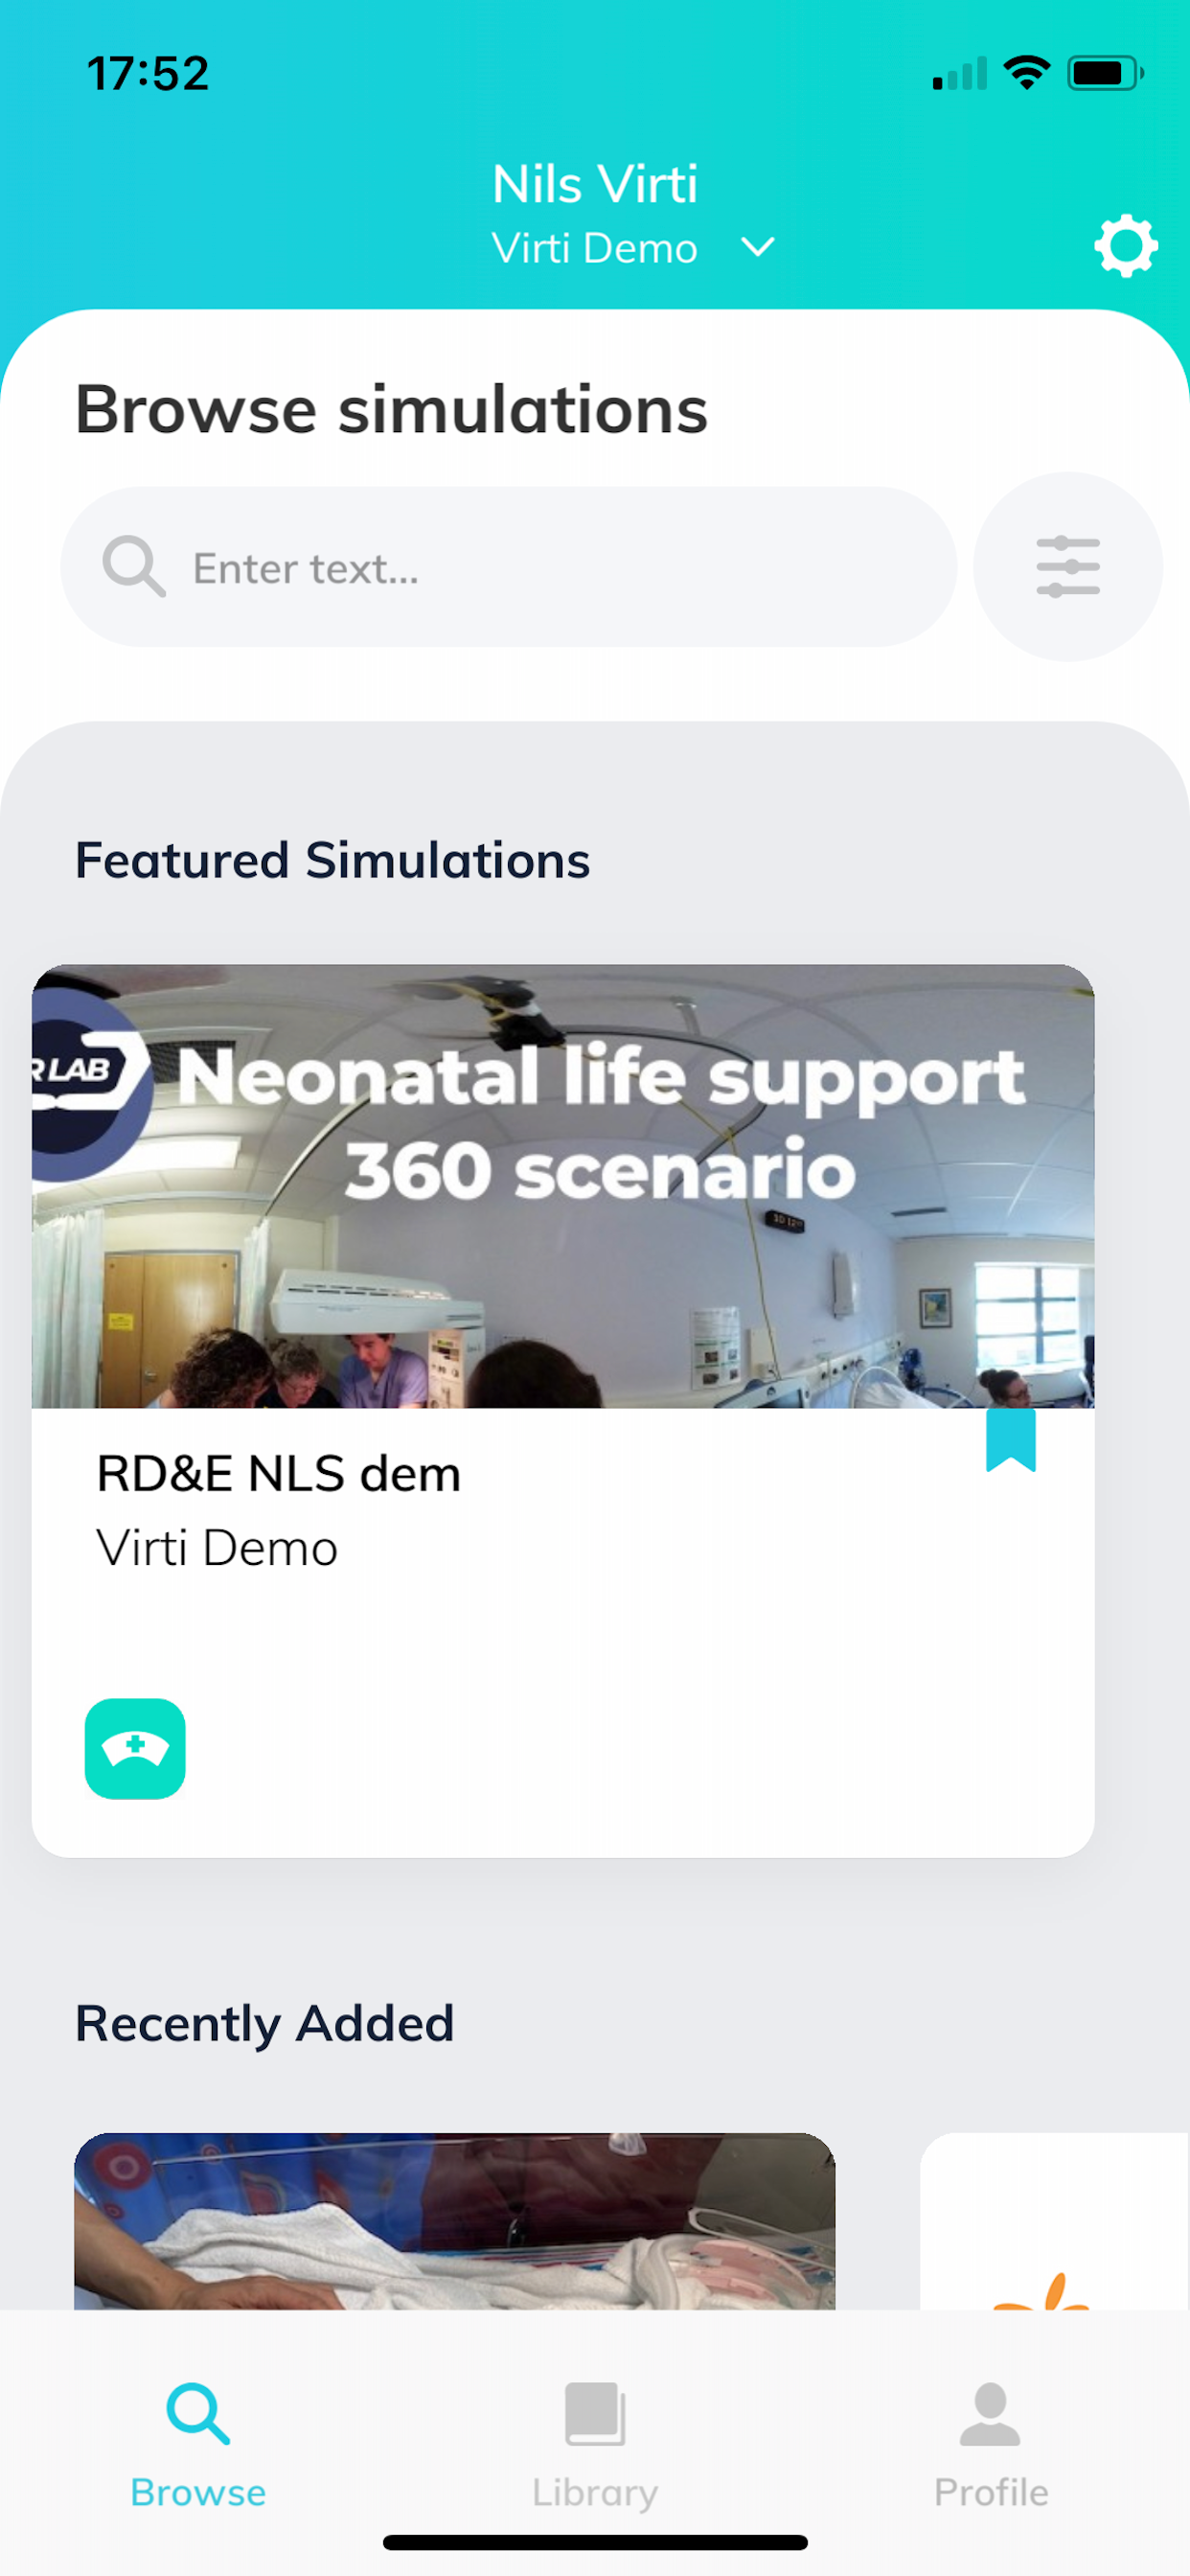Tap the magnifier icon in search bar
Viewport: 1190px width, 2576px height.
[x=134, y=566]
